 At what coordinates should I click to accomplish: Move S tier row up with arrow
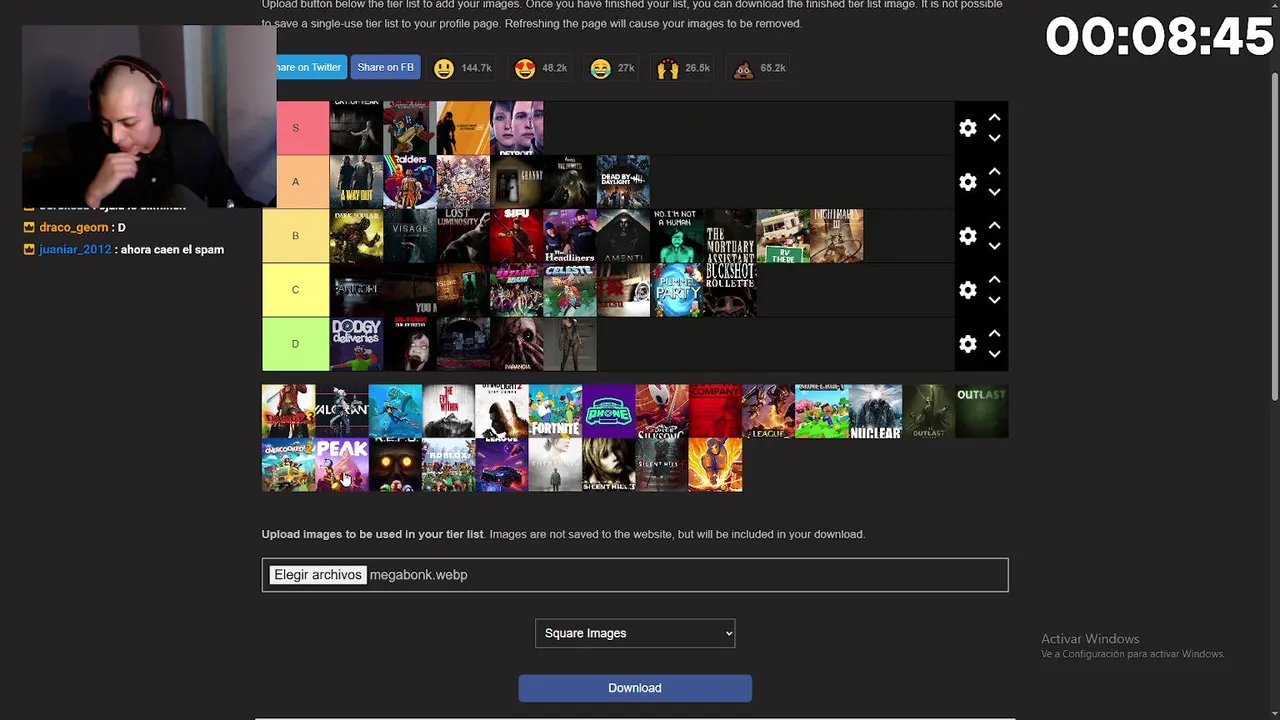(994, 117)
